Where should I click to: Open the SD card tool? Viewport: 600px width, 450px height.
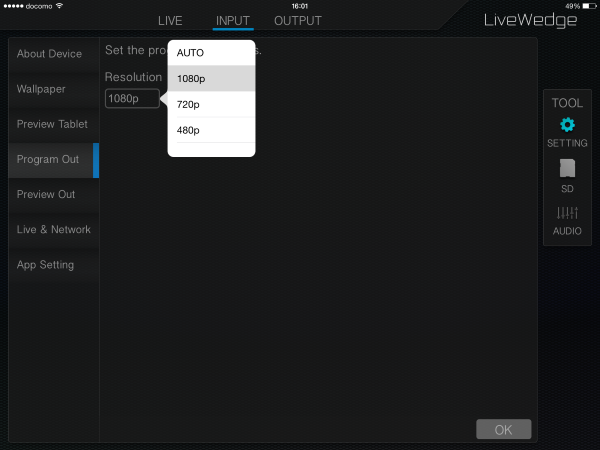pyautogui.click(x=567, y=168)
